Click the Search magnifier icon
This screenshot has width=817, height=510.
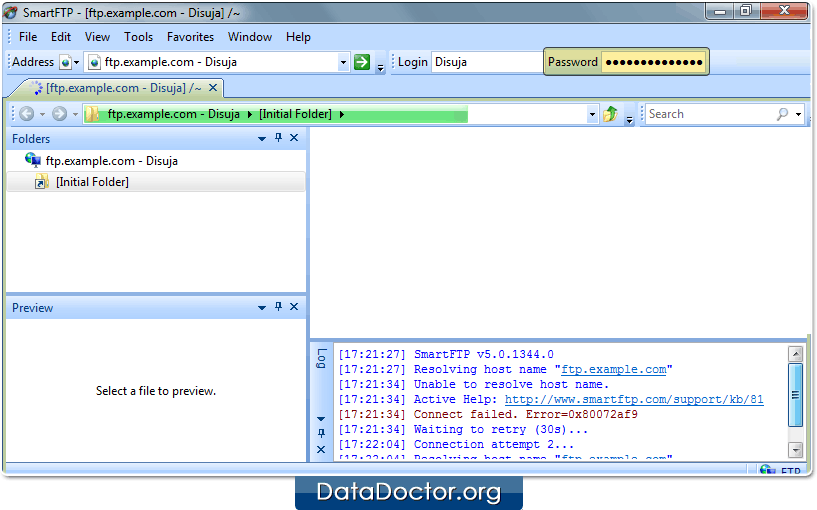tap(782, 114)
